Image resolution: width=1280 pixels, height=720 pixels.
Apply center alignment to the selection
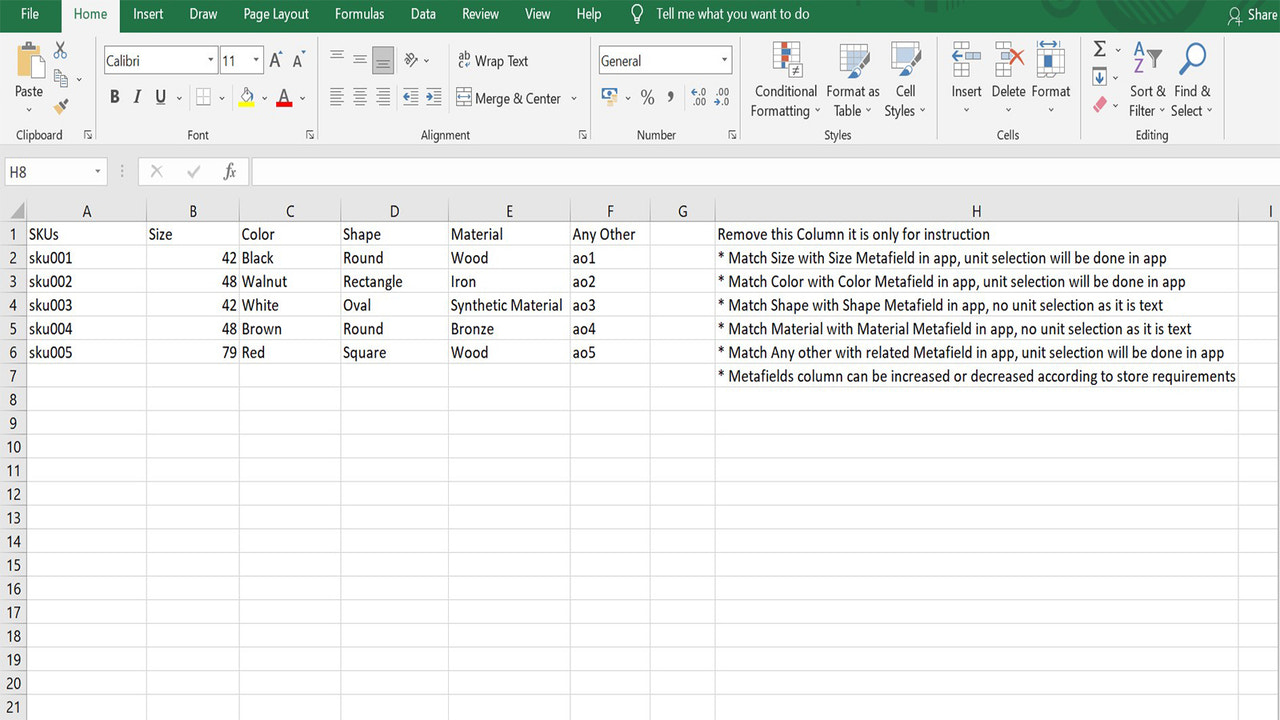point(360,96)
